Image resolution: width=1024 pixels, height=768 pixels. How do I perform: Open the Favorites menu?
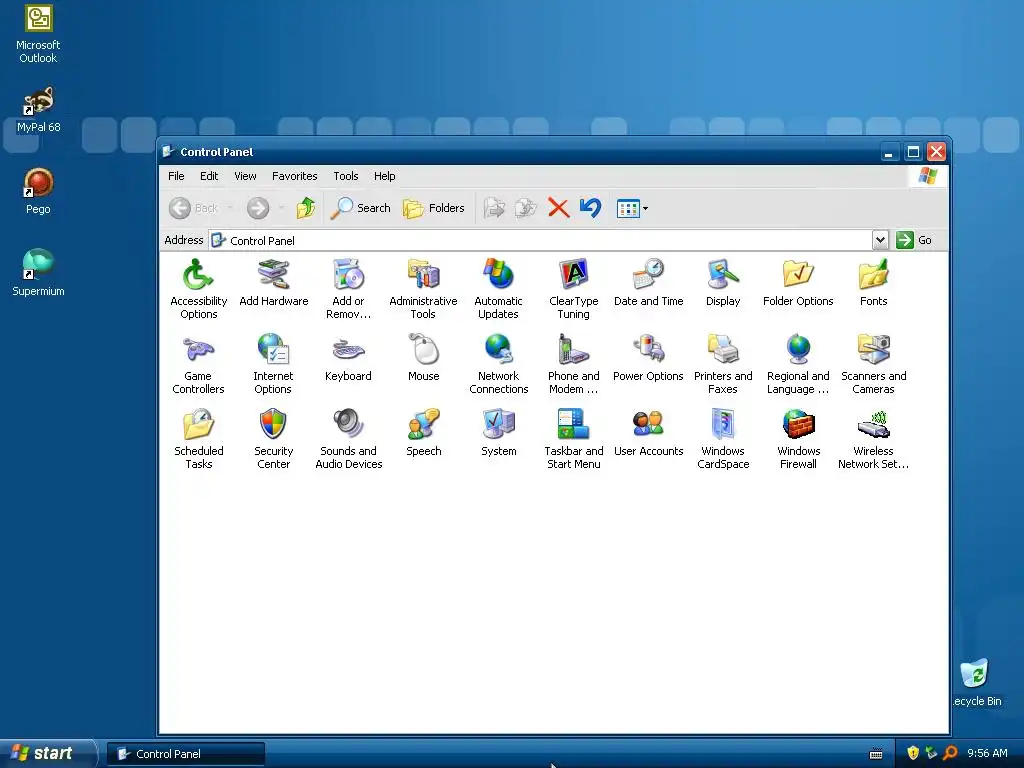pyautogui.click(x=295, y=176)
